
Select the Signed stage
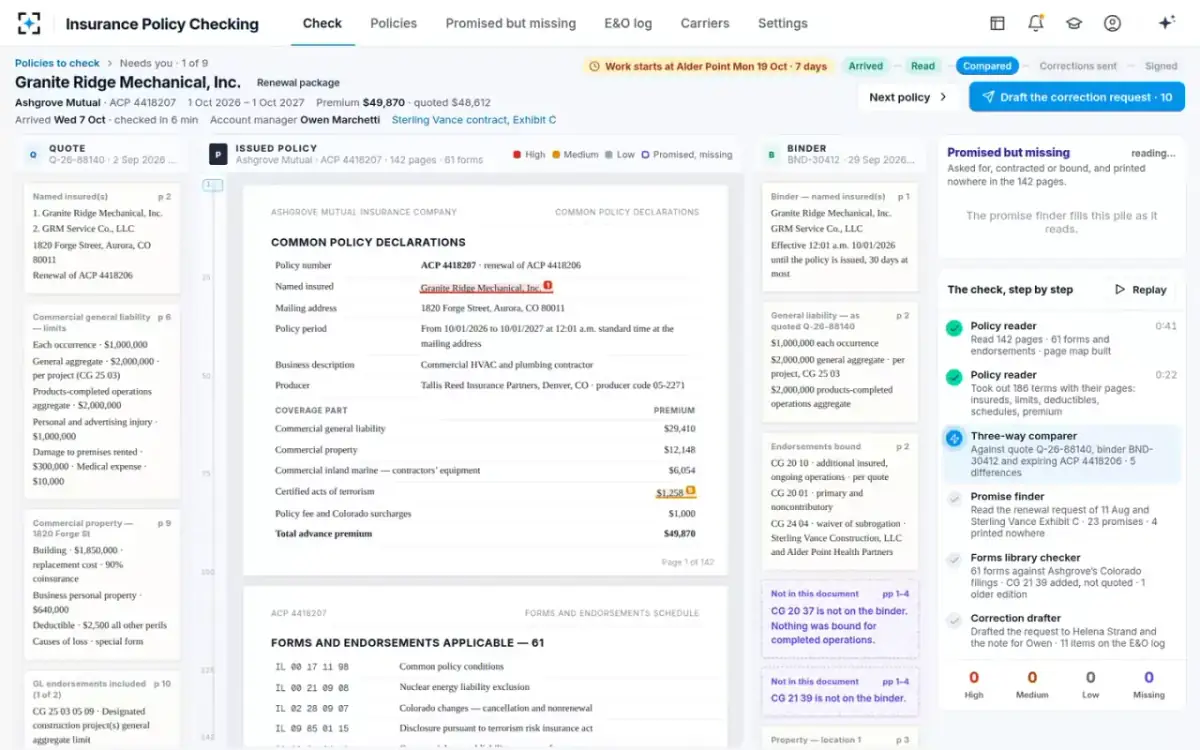1161,66
